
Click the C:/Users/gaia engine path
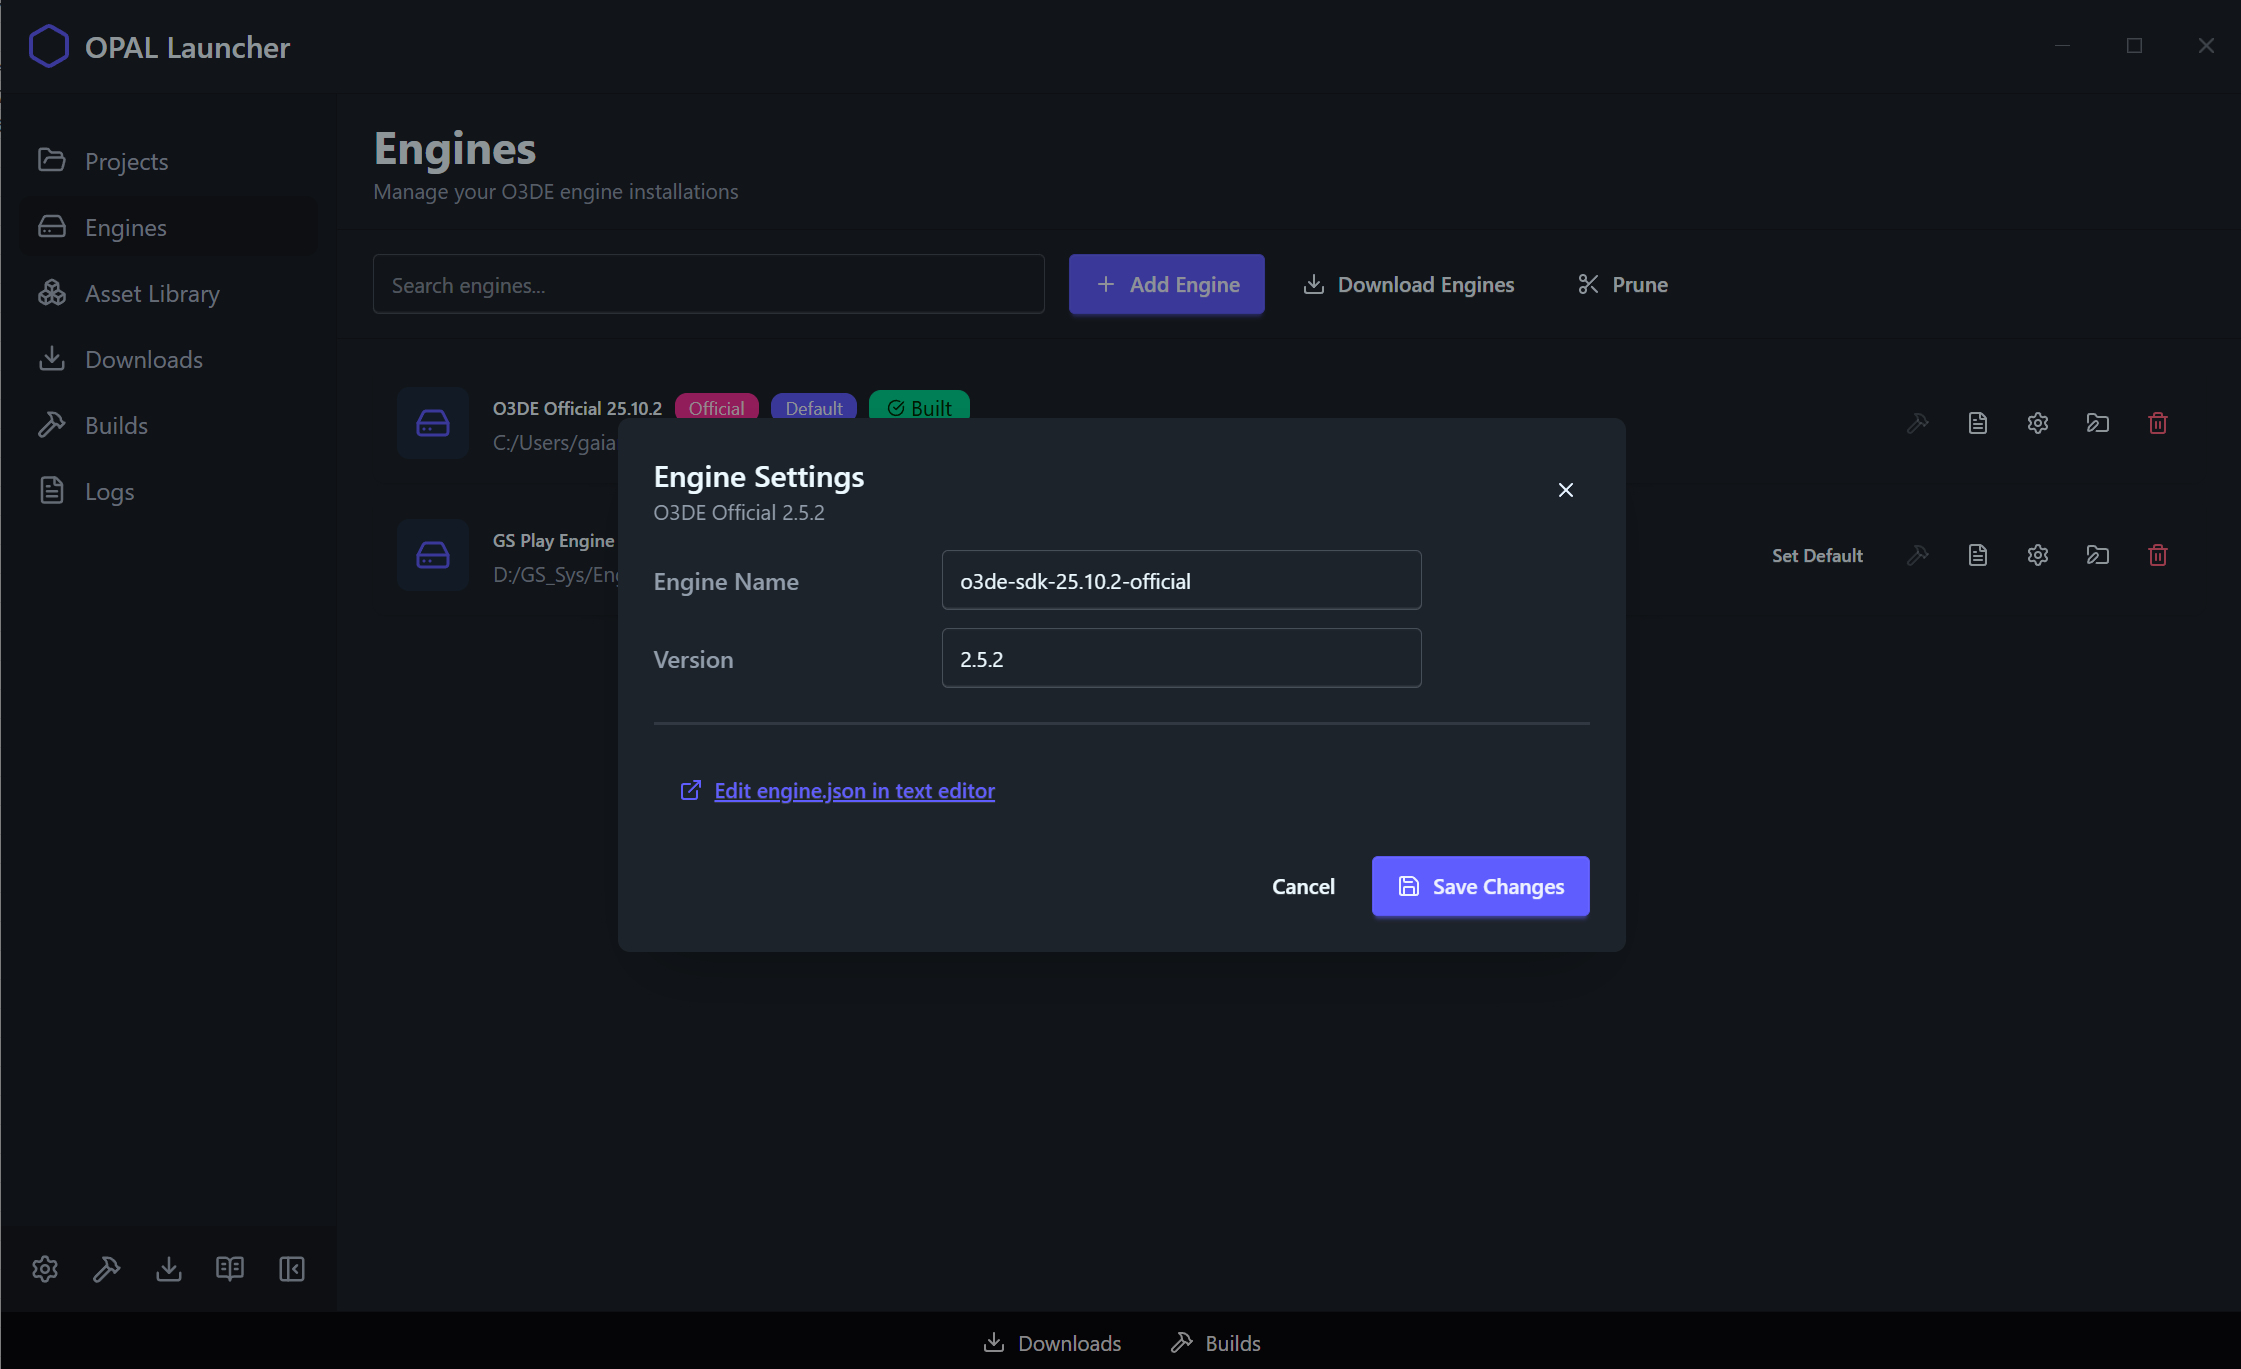pyautogui.click(x=554, y=443)
